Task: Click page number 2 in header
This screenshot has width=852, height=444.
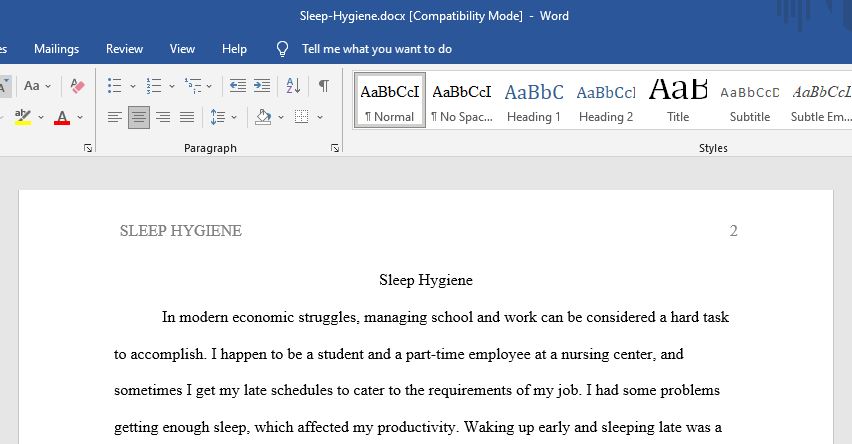Action: coord(734,231)
